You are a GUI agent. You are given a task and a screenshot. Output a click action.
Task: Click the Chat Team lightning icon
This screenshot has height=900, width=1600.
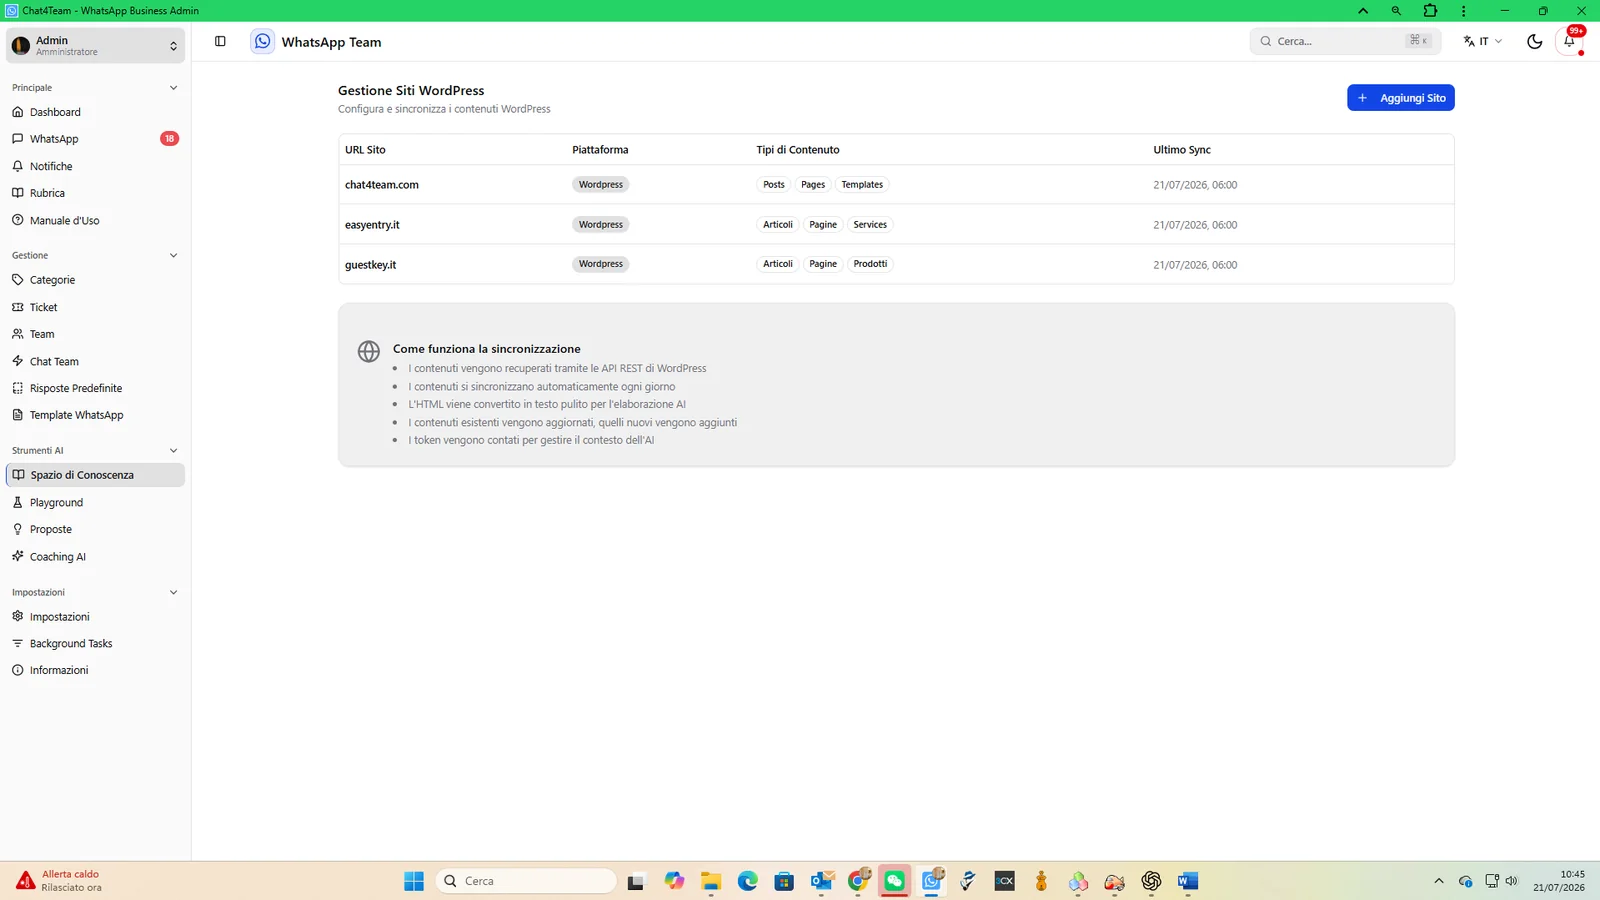pos(18,361)
